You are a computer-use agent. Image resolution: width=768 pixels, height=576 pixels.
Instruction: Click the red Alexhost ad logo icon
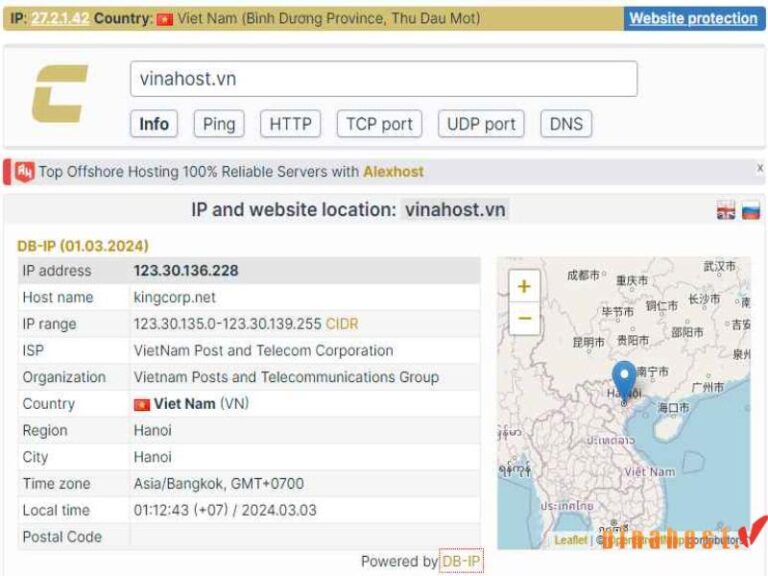click(x=24, y=172)
